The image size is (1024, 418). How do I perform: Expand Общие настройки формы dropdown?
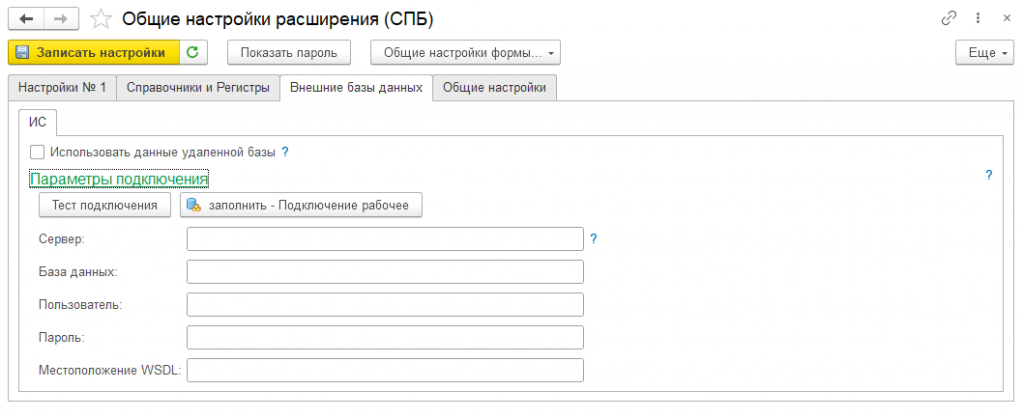(x=465, y=52)
